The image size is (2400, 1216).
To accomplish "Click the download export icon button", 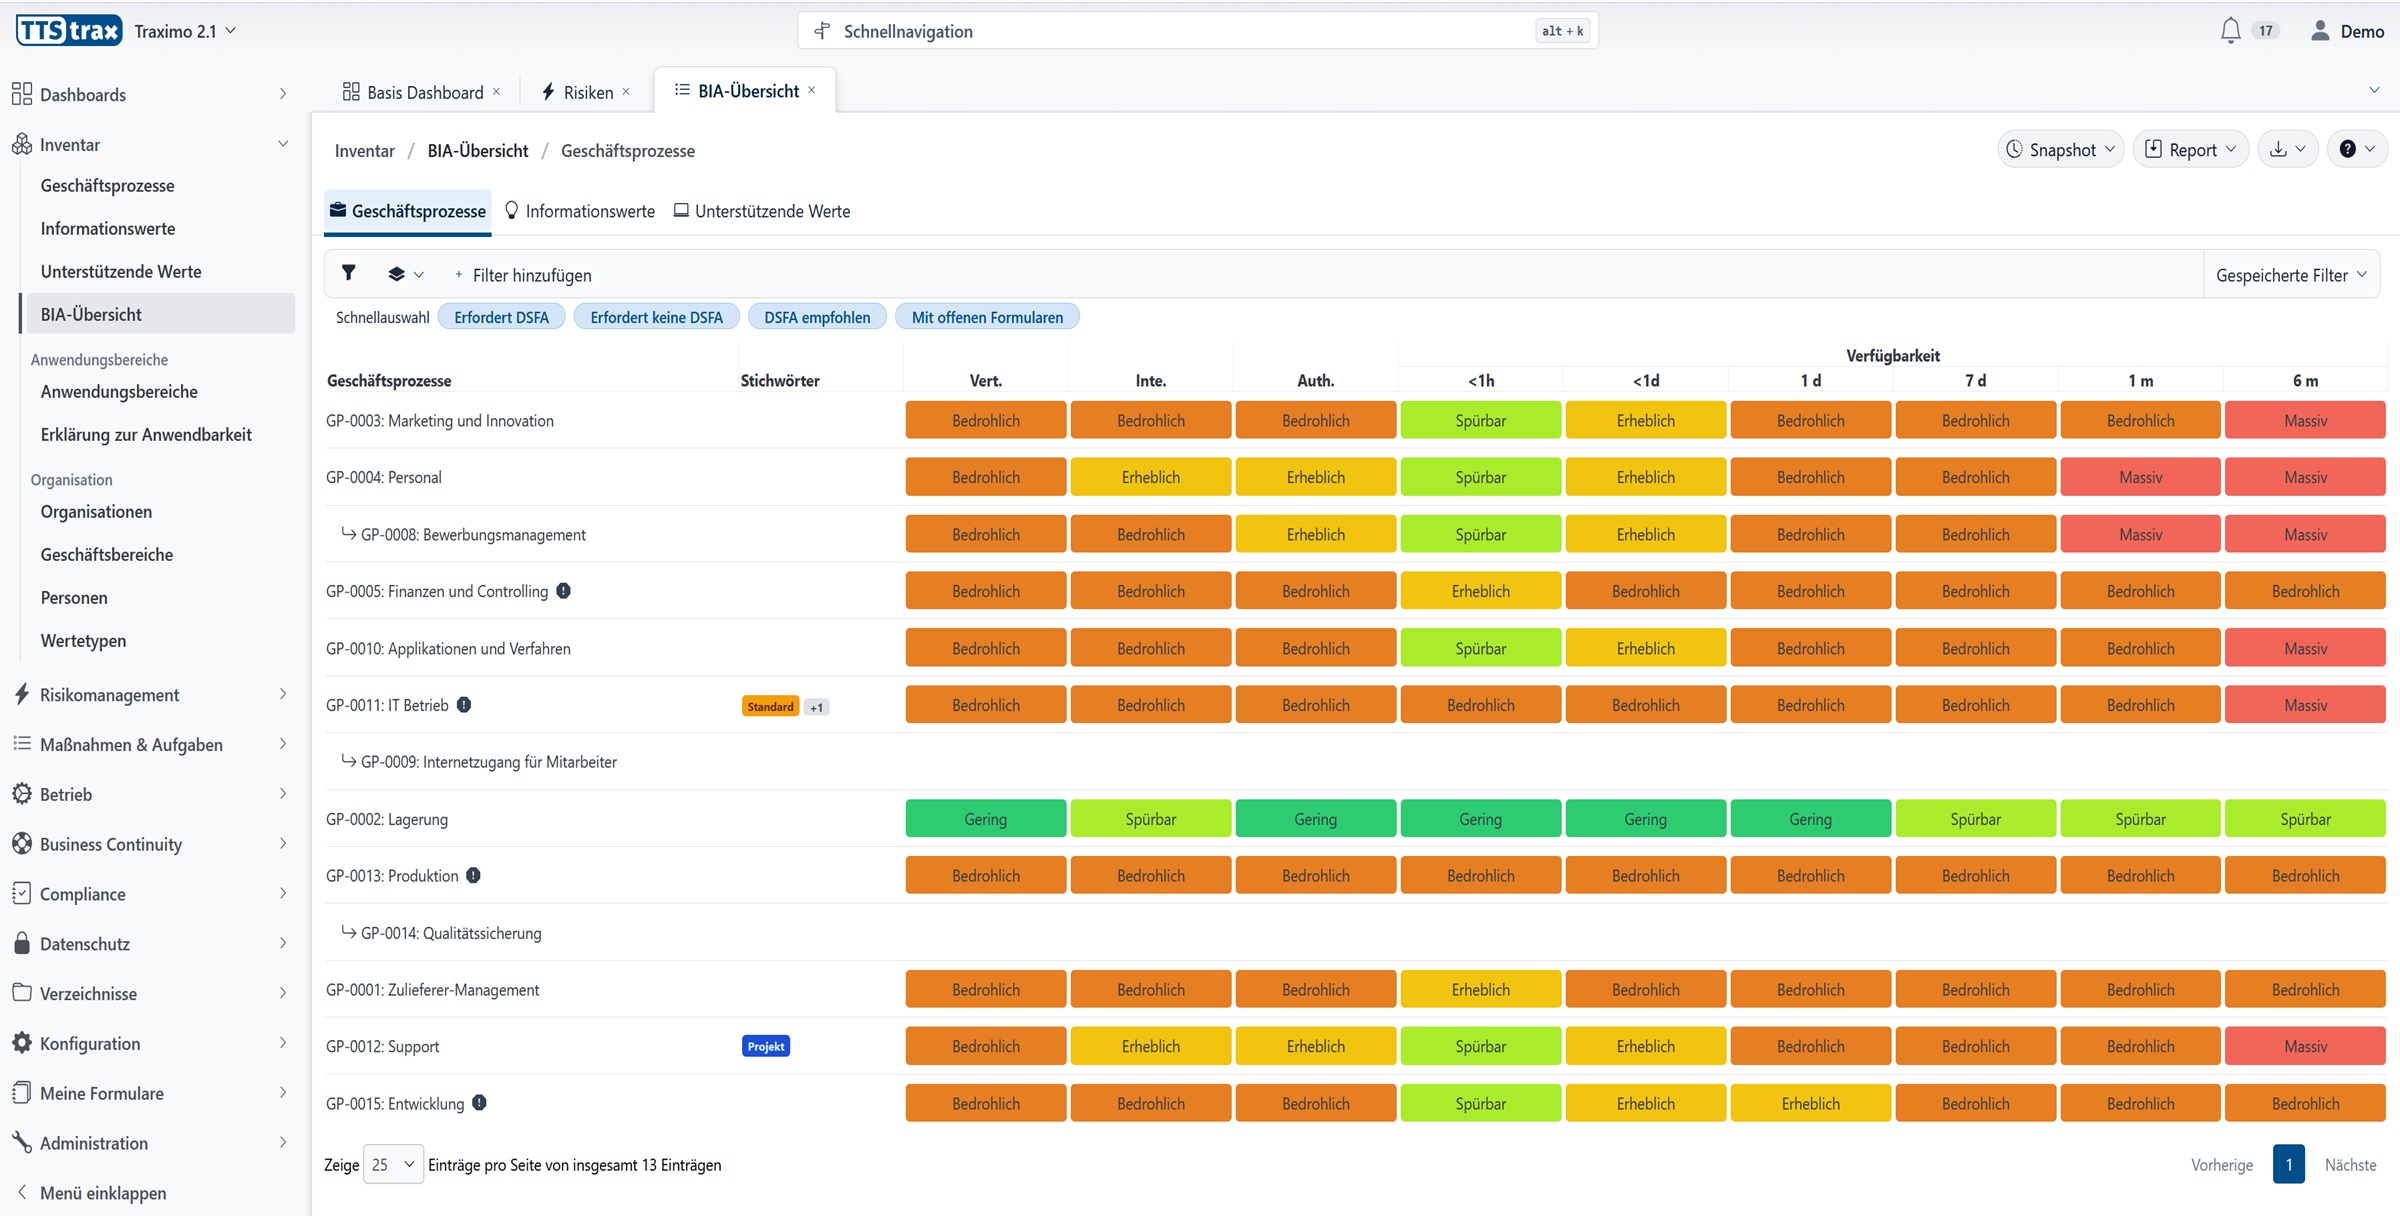I will pos(2287,149).
